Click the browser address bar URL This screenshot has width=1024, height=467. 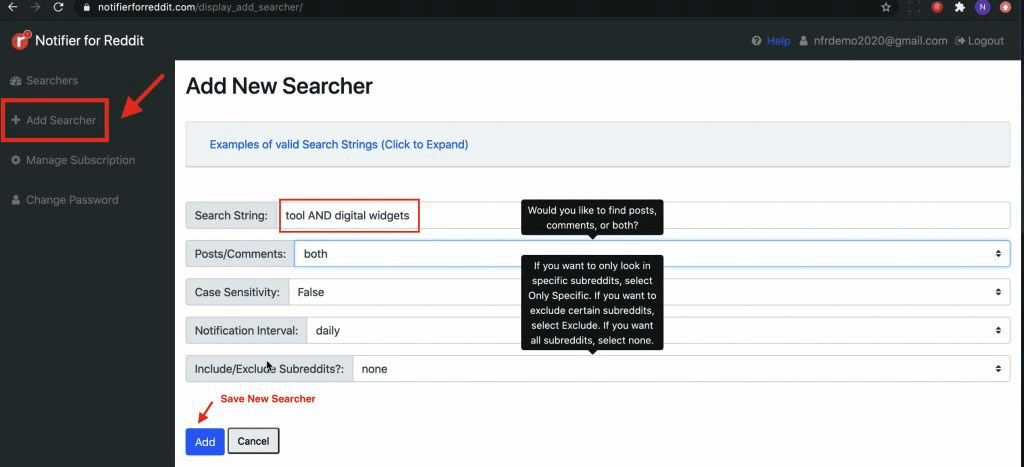(200, 8)
